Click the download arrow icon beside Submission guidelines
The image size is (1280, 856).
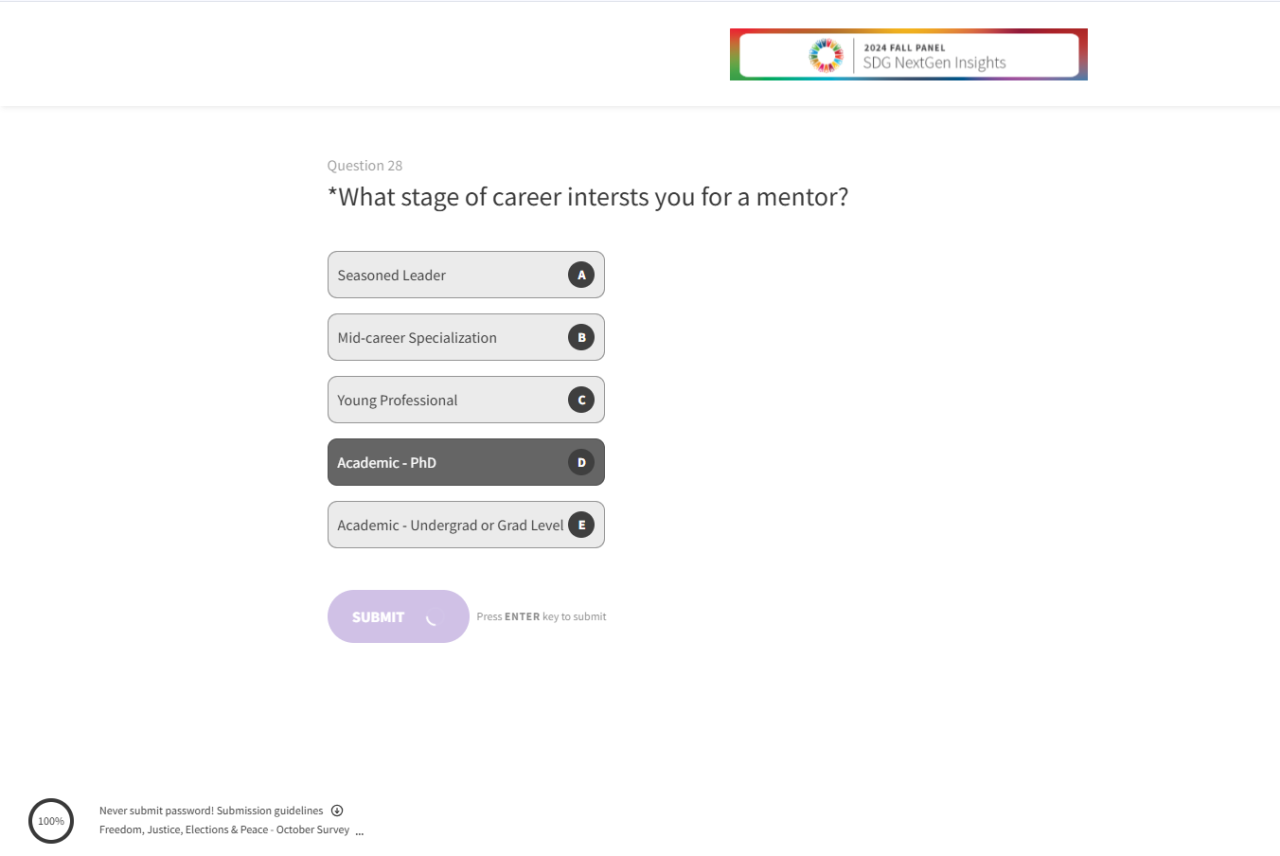click(x=337, y=811)
